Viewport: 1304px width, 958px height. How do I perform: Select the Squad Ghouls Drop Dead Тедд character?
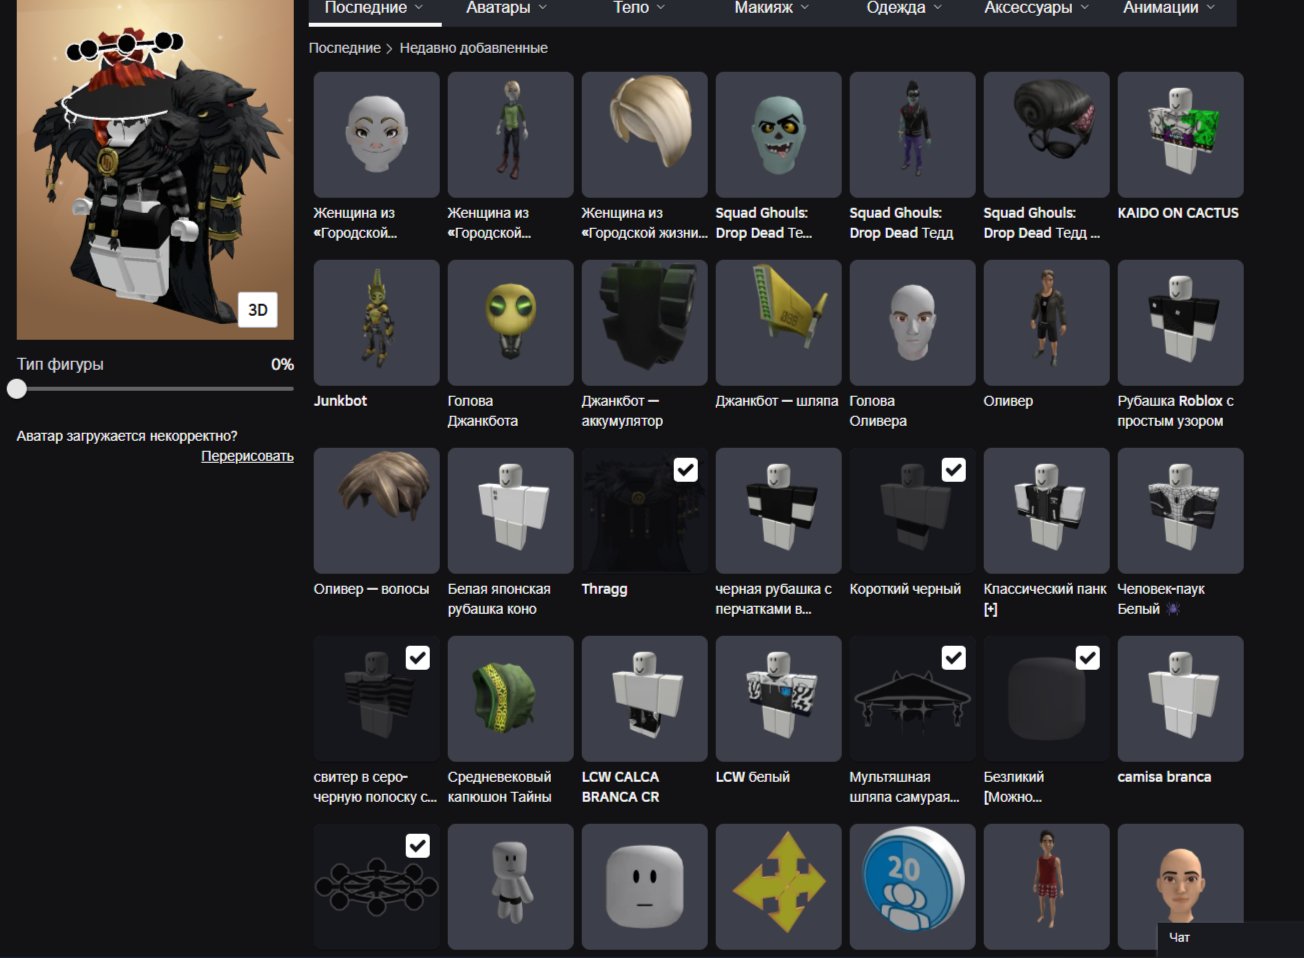pyautogui.click(x=912, y=134)
